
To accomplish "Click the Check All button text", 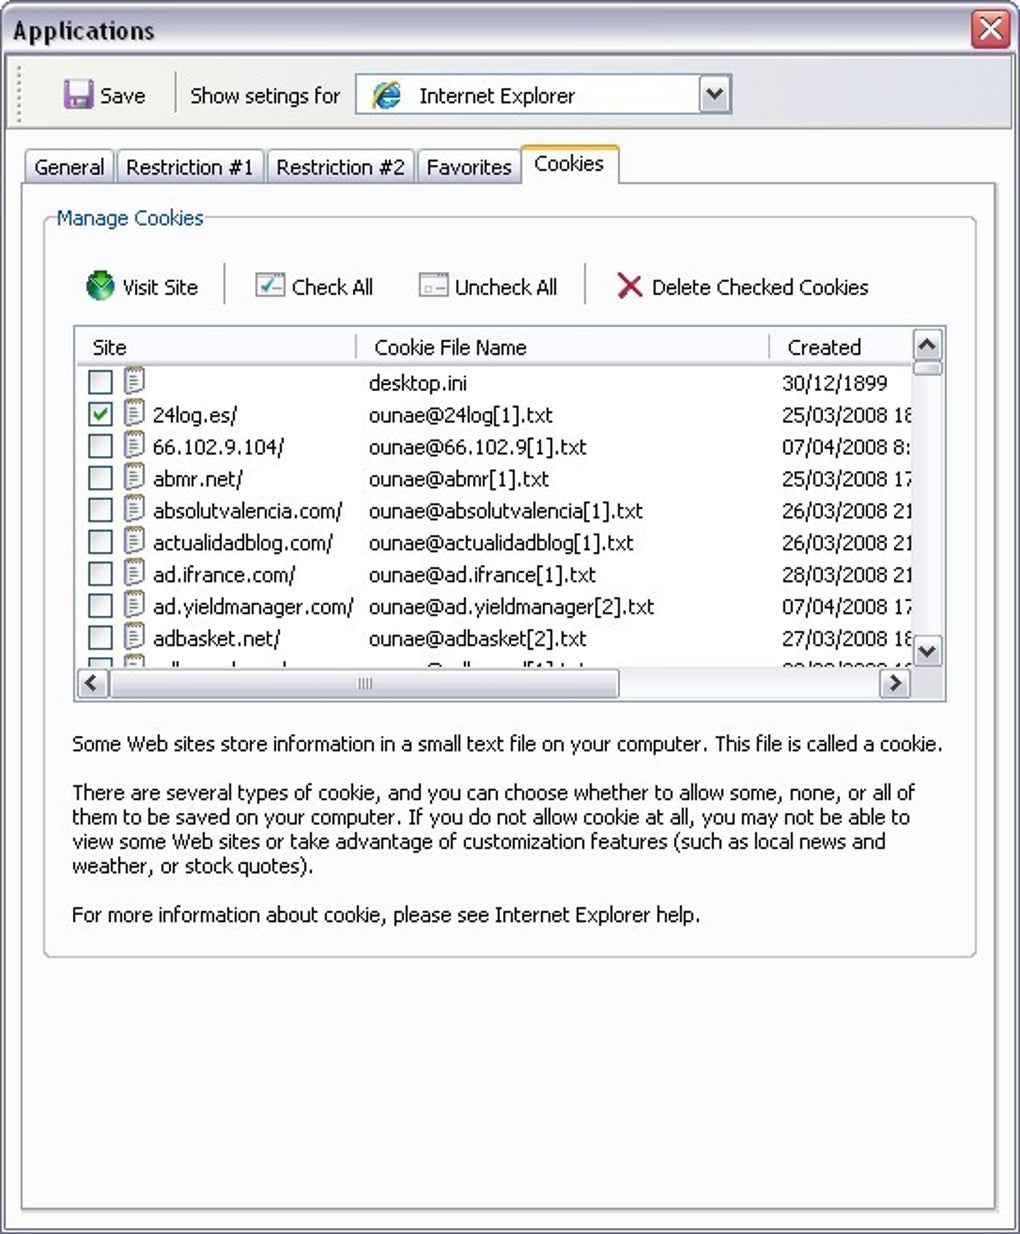I will point(332,287).
